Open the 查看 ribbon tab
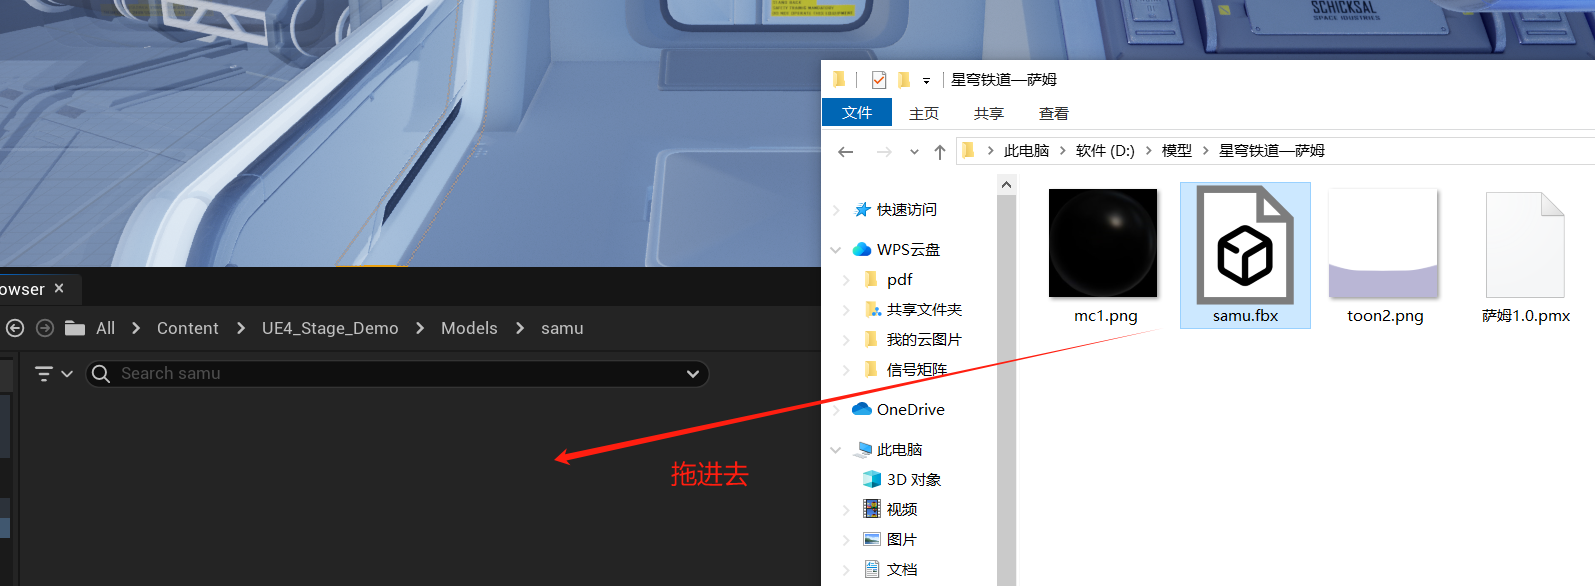The width and height of the screenshot is (1595, 586). click(1054, 113)
